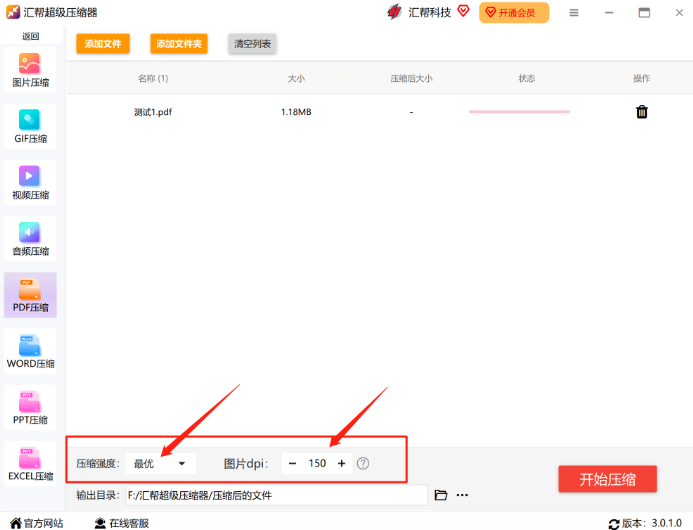Viewport: 693px width, 530px height.
Task: Click the 压缩后大小 column header
Action: [411, 79]
